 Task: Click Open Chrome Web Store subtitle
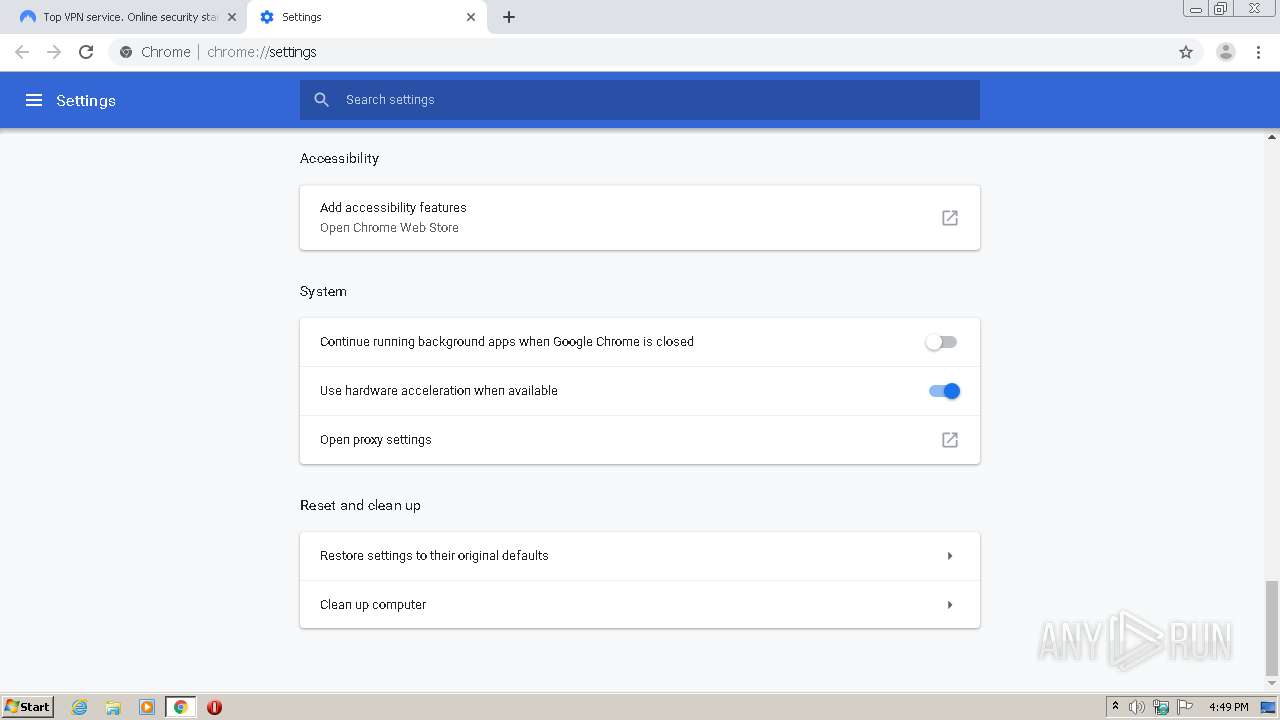389,228
